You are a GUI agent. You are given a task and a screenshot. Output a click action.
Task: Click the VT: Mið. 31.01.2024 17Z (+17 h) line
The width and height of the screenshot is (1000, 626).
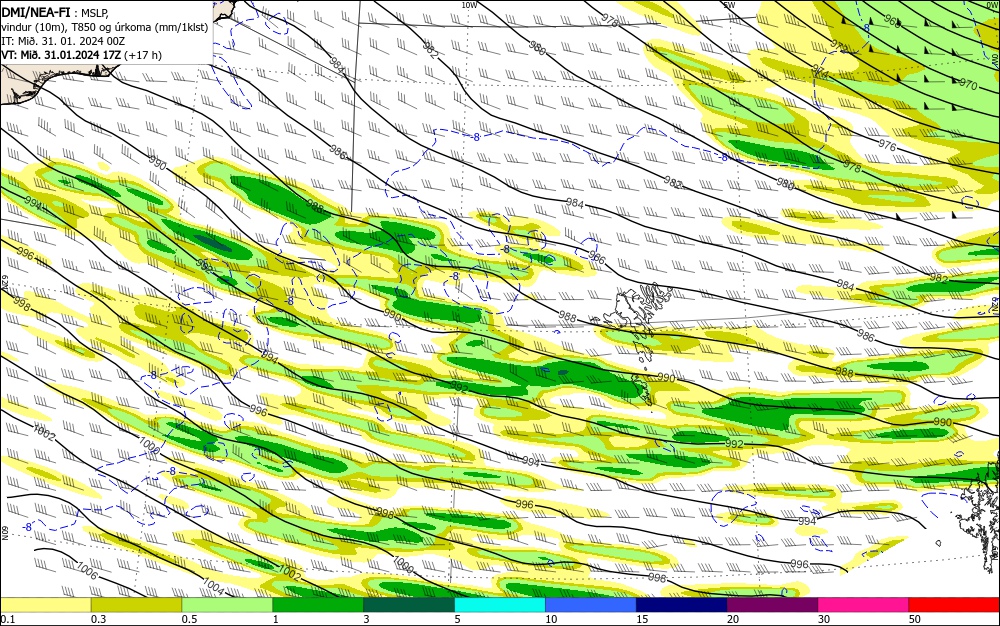pos(82,55)
